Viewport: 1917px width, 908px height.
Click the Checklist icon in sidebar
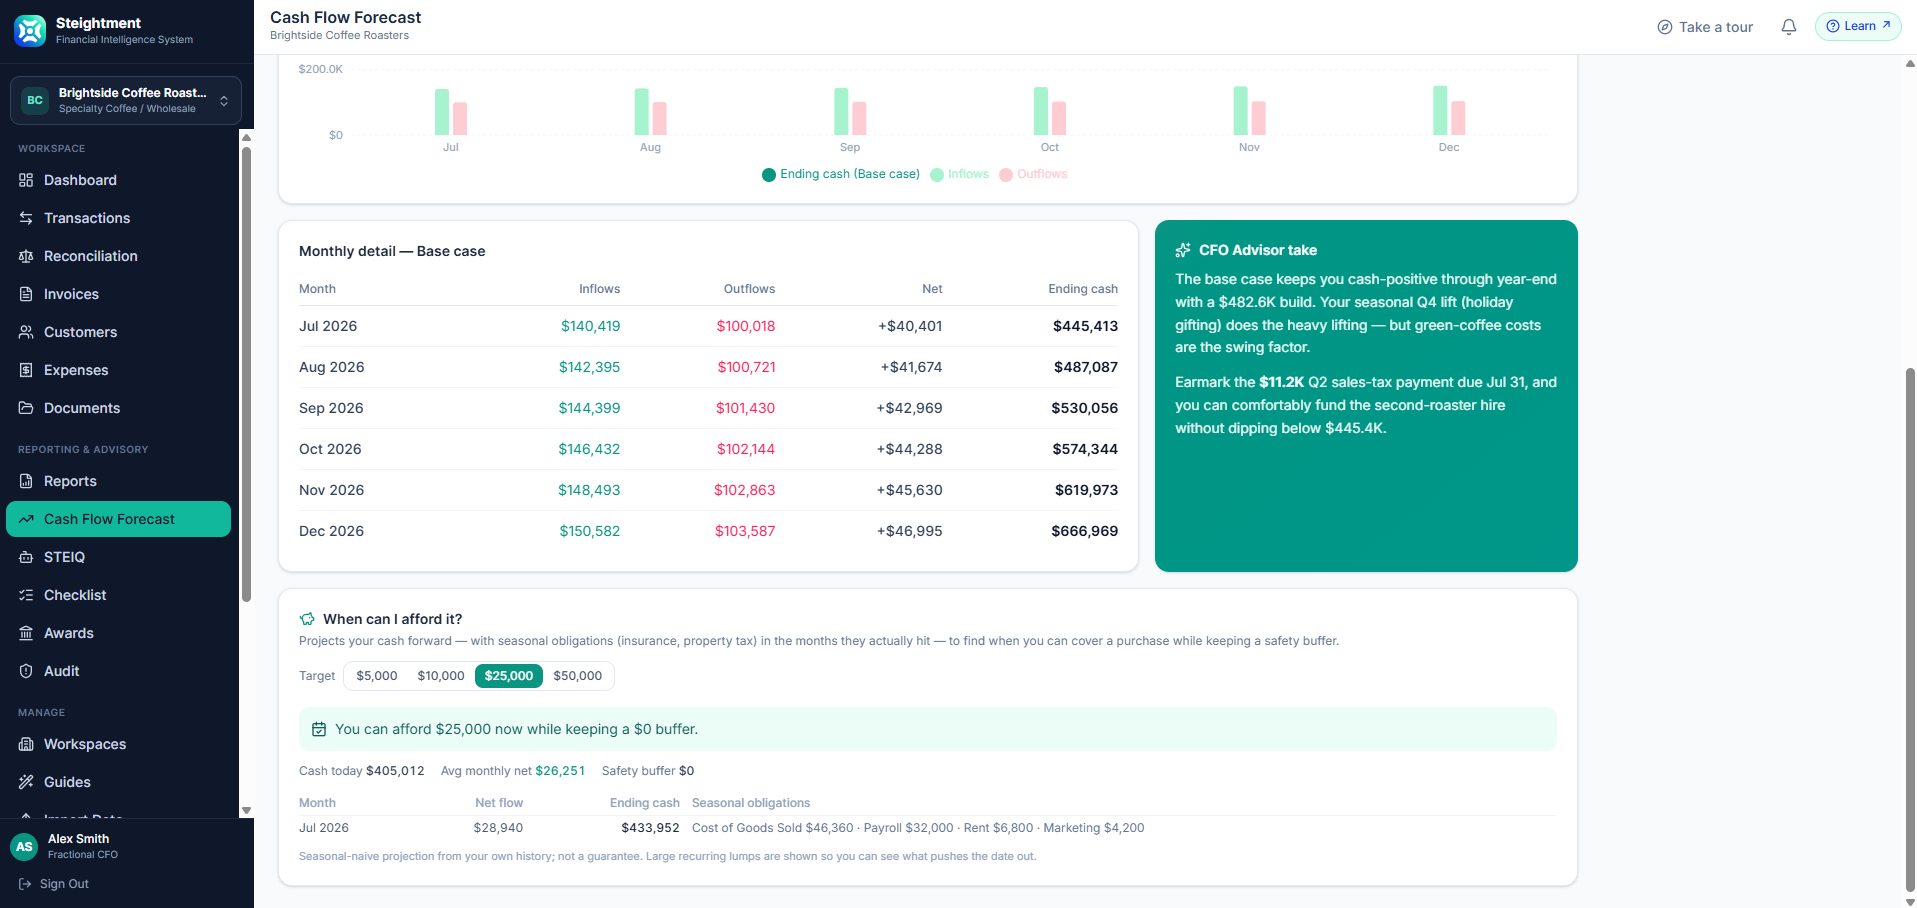pyautogui.click(x=26, y=595)
